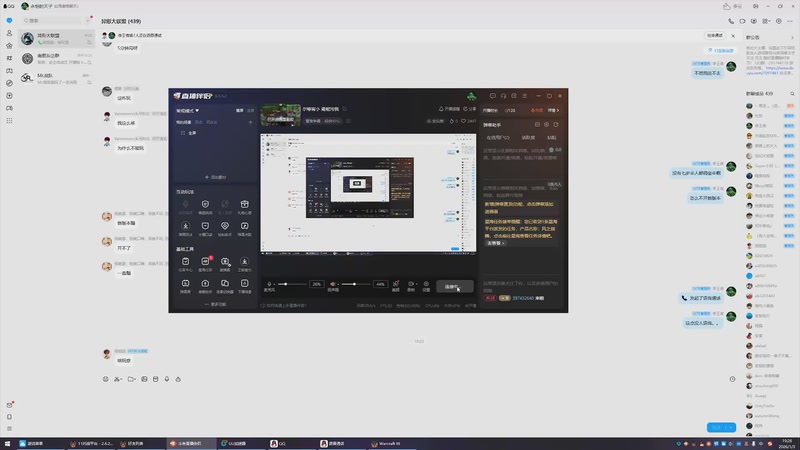Expand the QQ group announcement chevron

[x=792, y=38]
